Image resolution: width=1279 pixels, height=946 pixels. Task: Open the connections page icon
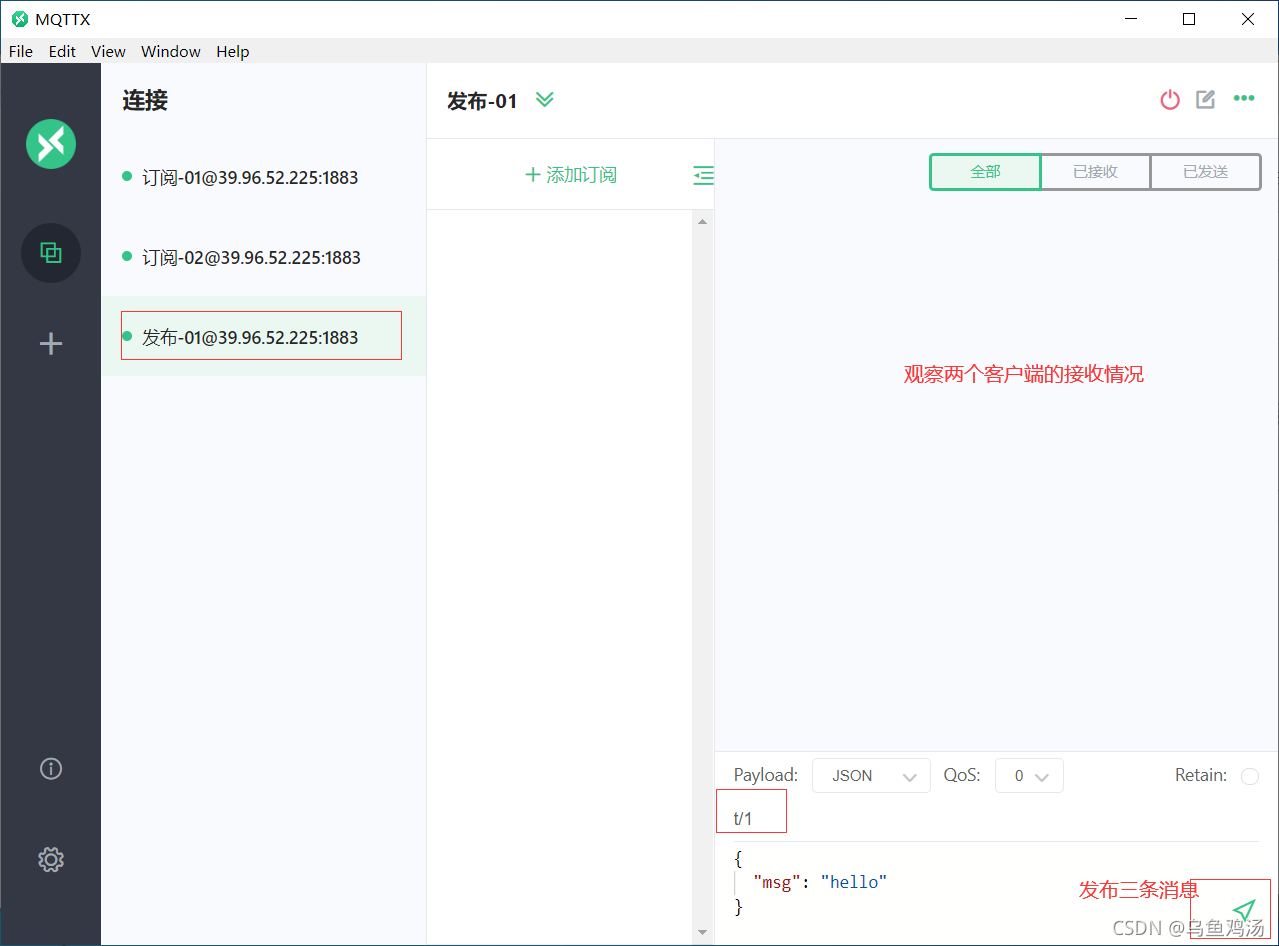click(51, 253)
